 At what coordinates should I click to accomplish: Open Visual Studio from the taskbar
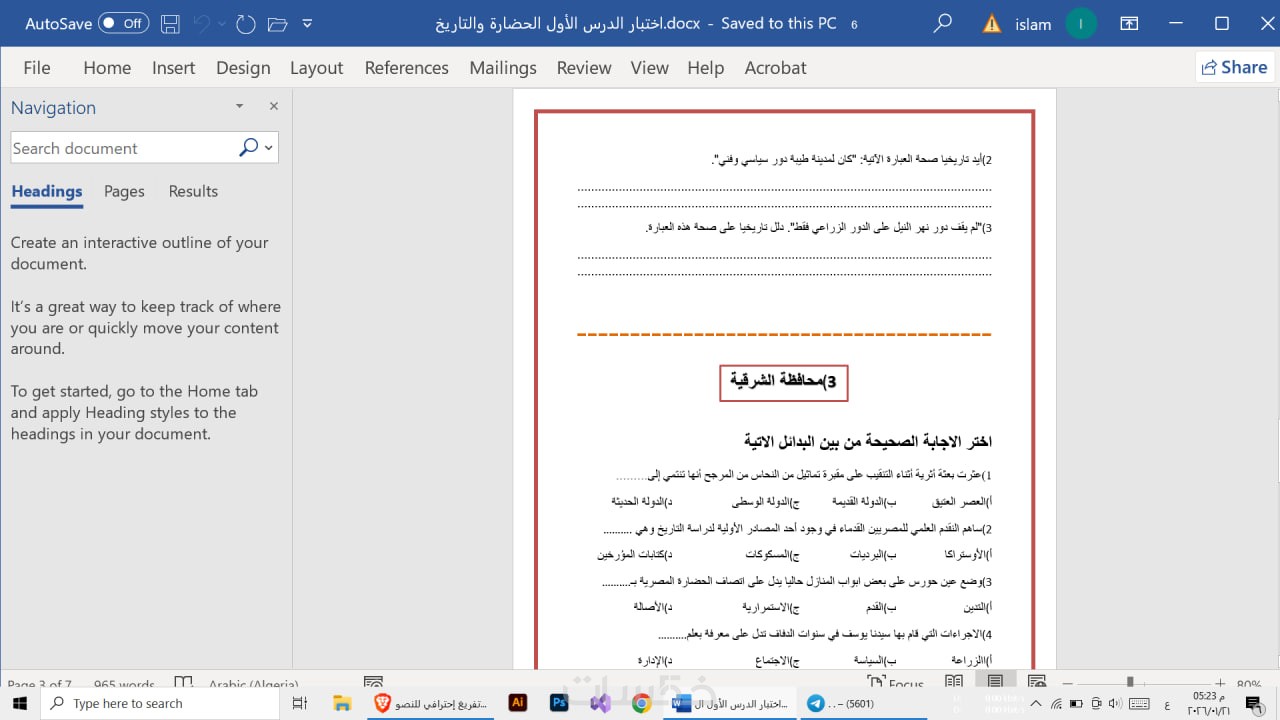[601, 703]
